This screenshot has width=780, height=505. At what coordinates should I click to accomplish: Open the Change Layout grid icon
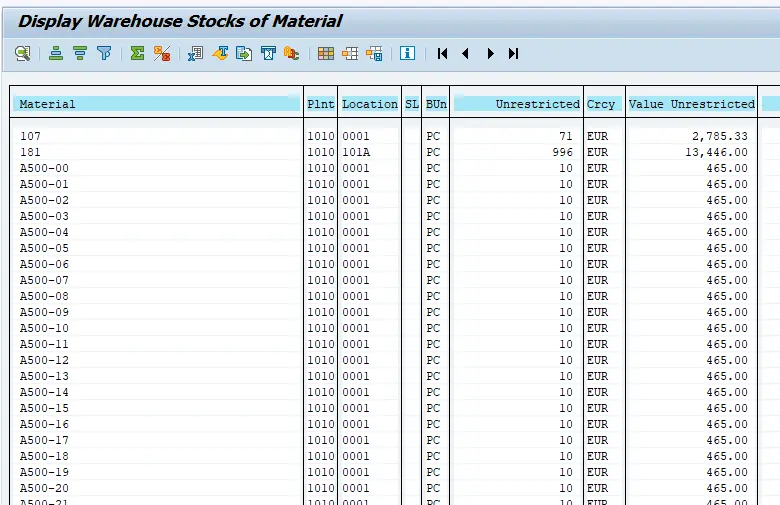tap(326, 54)
